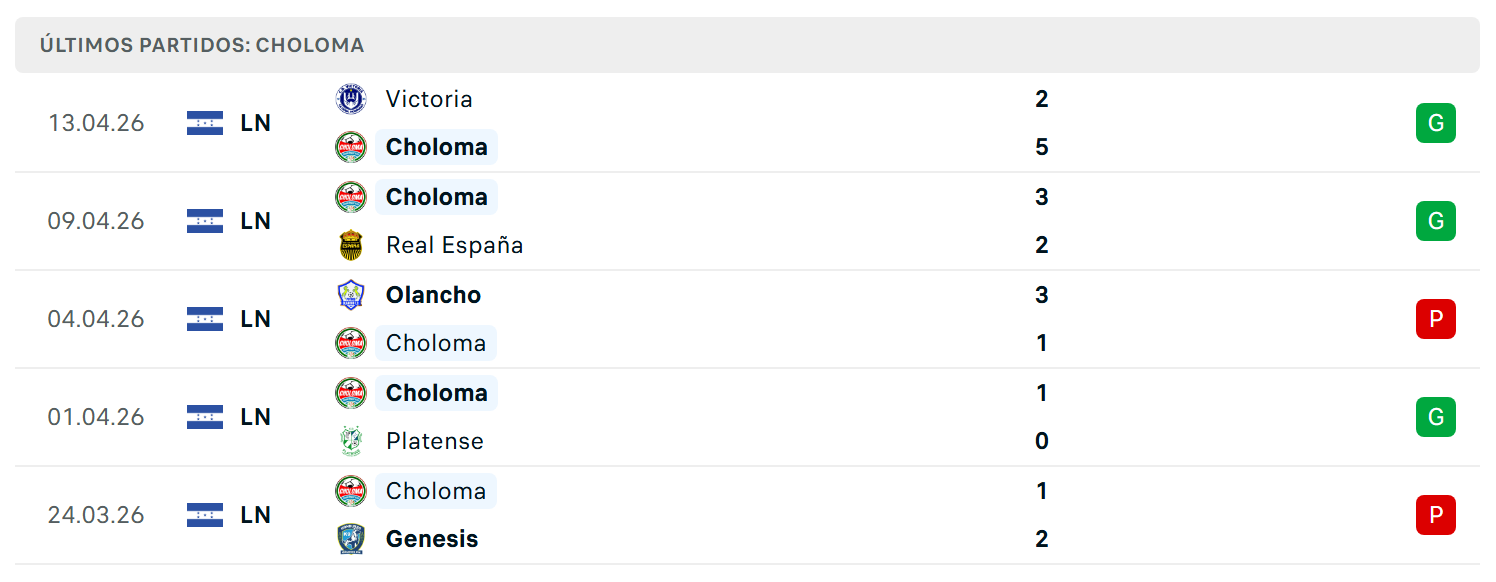Select the LN league label on 01.04.26
Viewport: 1496px width, 582px height.
pyautogui.click(x=256, y=417)
